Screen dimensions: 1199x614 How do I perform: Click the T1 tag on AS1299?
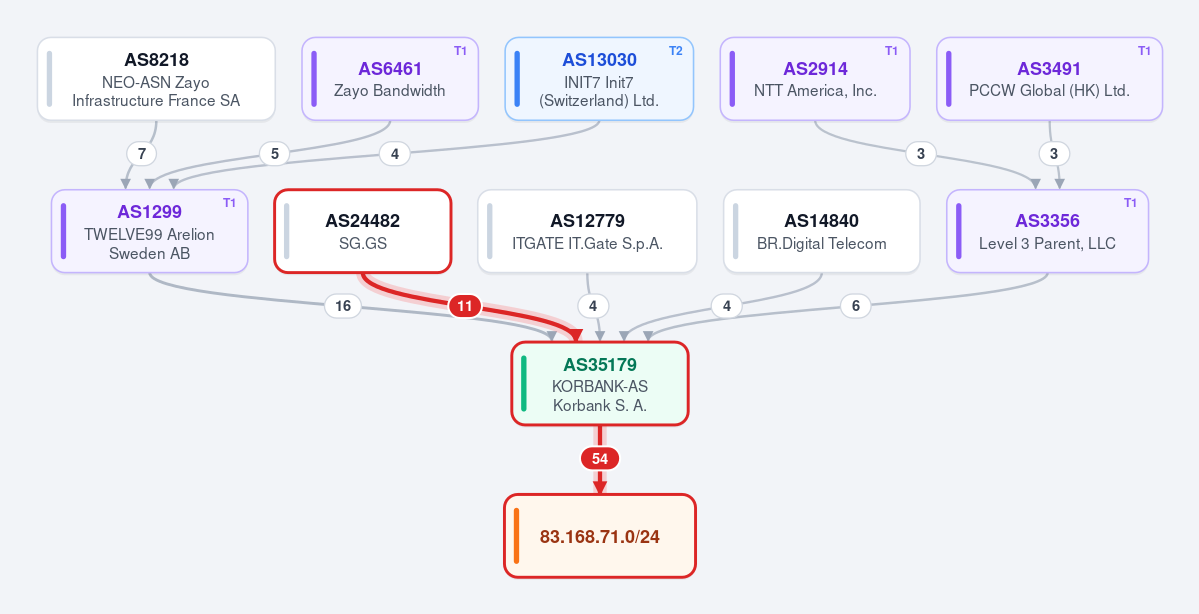pyautogui.click(x=229, y=203)
